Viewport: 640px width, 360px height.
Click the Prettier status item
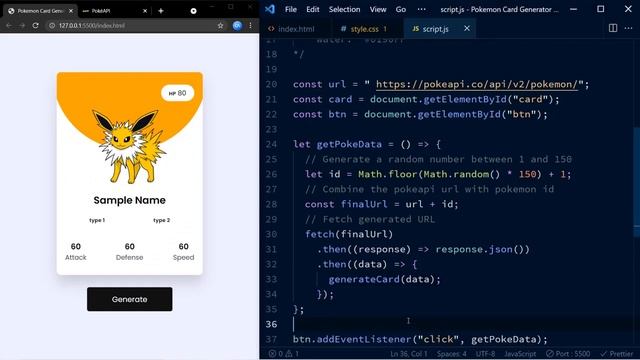[x=616, y=354]
